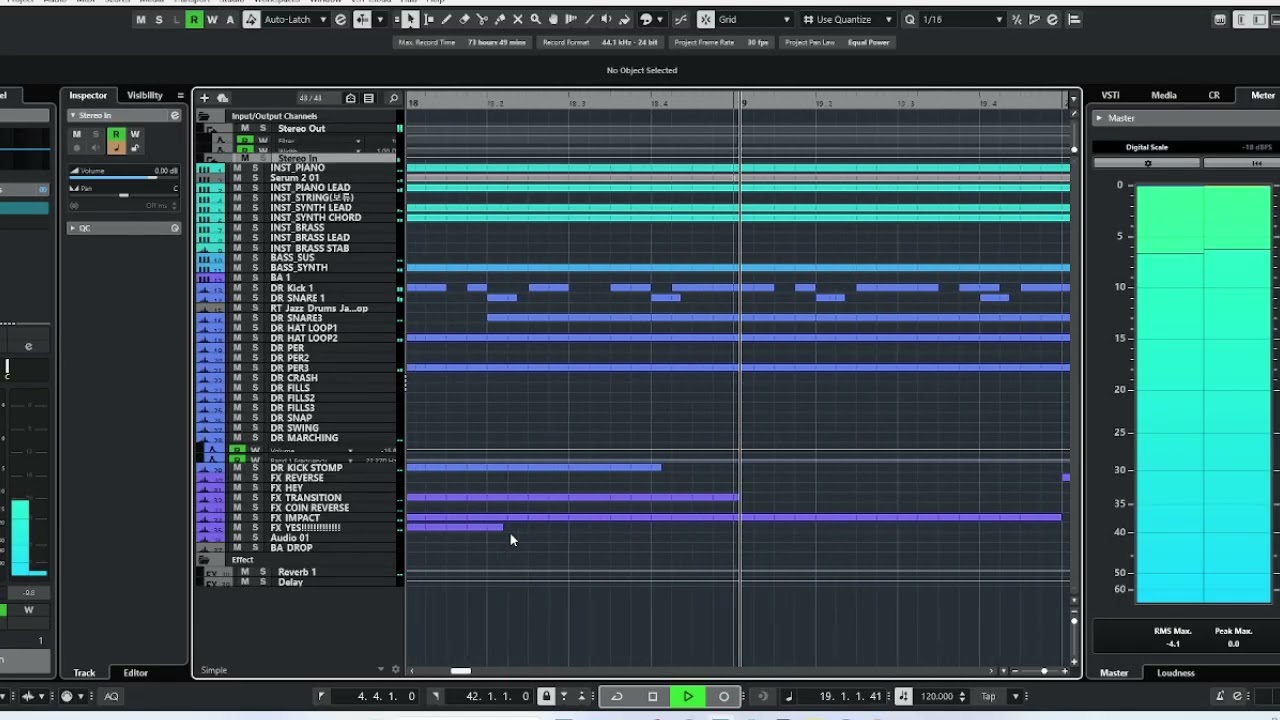The height and width of the screenshot is (720, 1280).
Task: Select the Range Selection tool
Action: point(429,19)
